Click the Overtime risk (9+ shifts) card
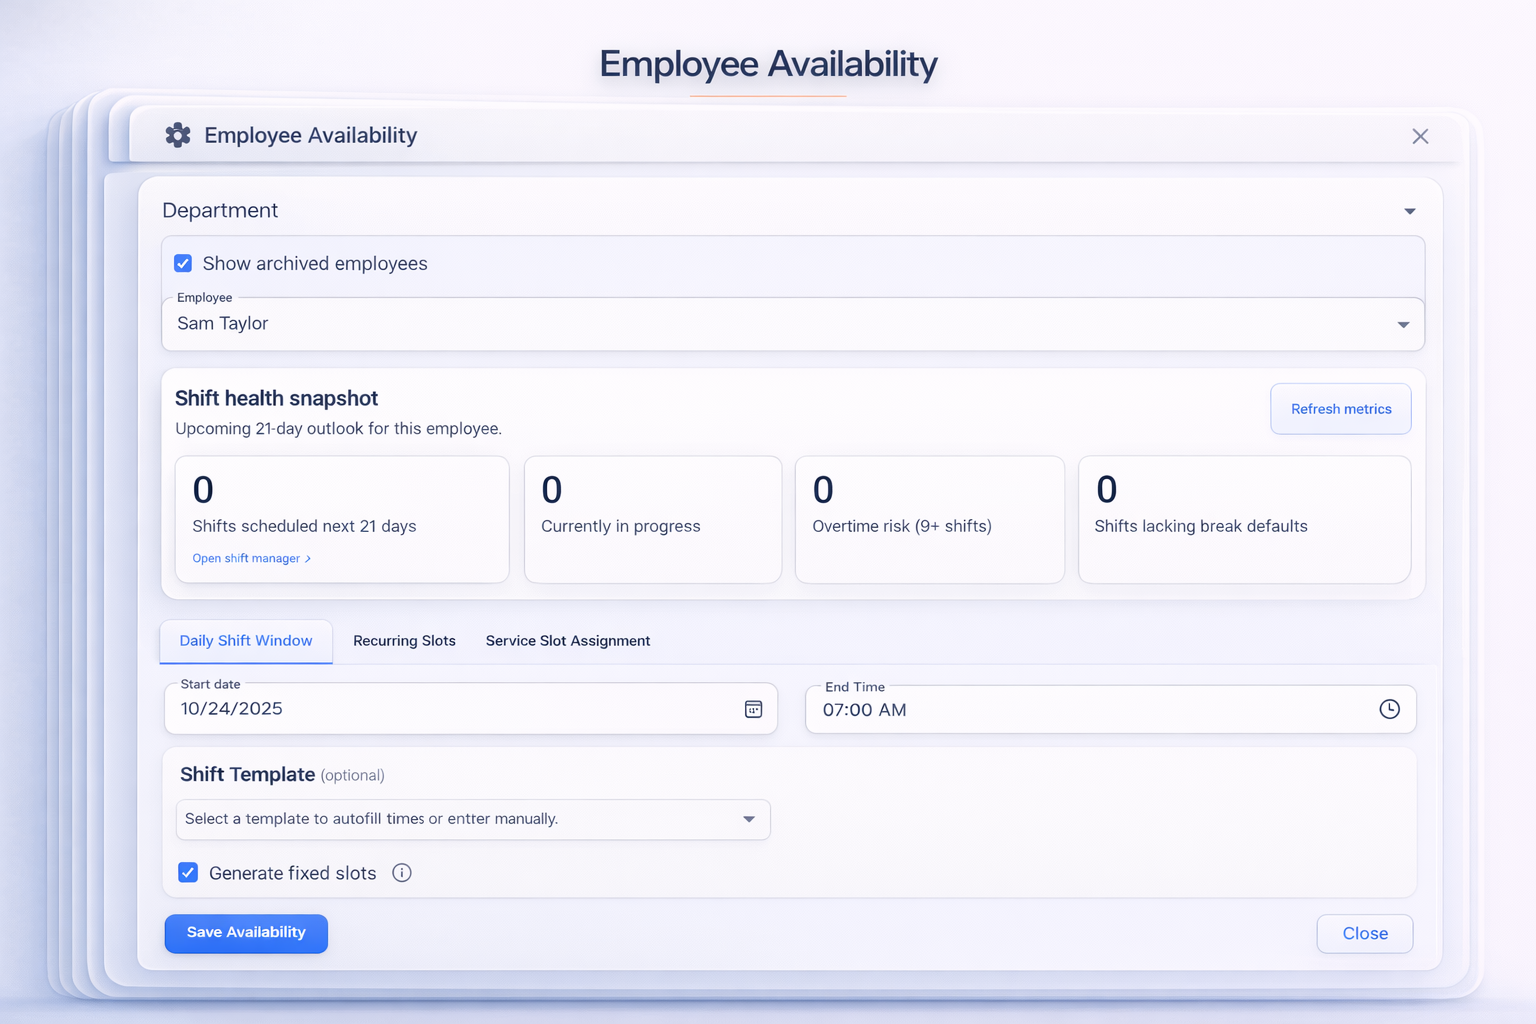1536x1024 pixels. pos(930,519)
